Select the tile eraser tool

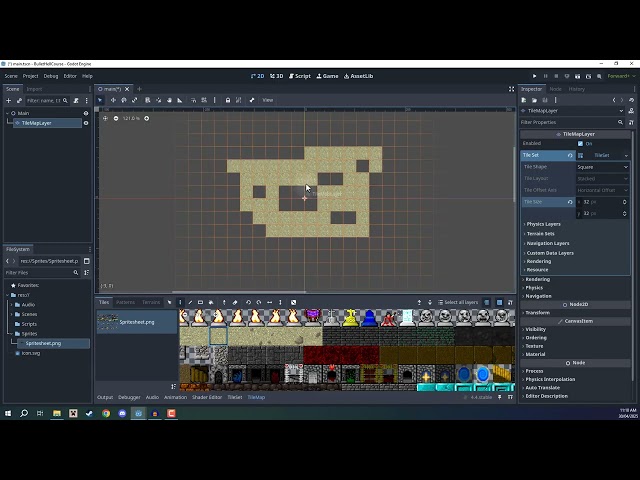[235, 302]
